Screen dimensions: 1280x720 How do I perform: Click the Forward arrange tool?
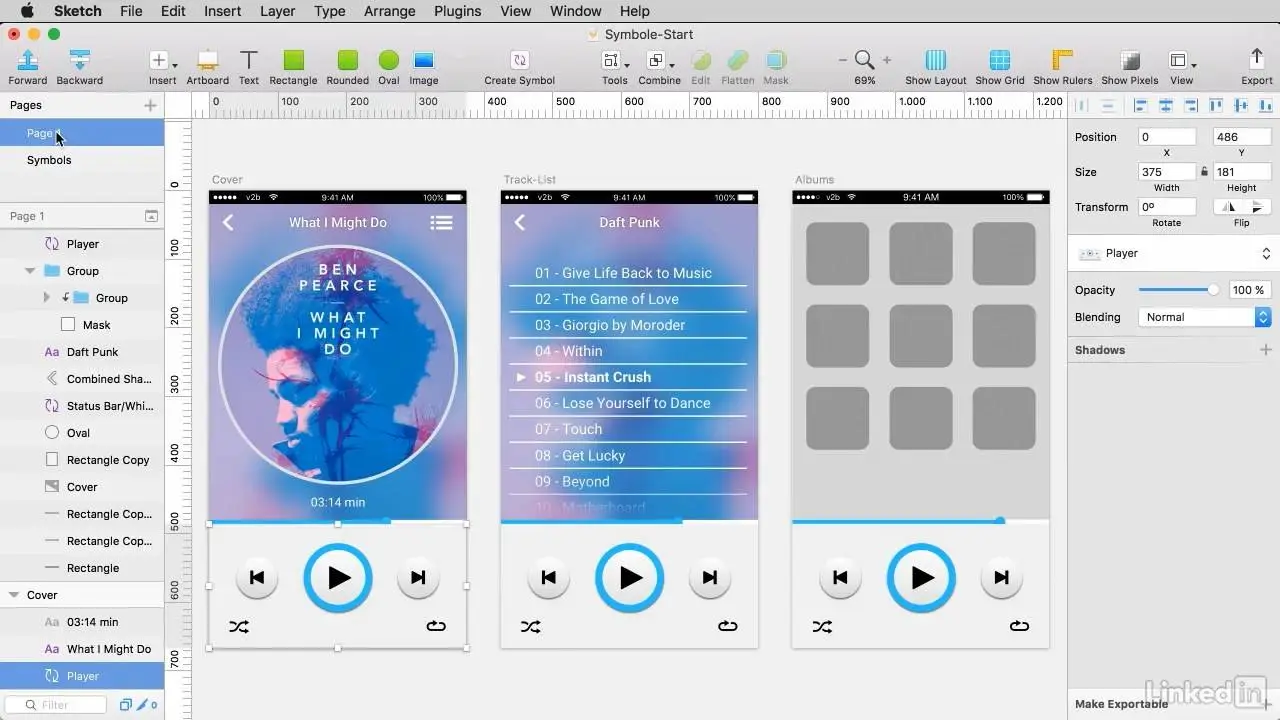pos(28,66)
